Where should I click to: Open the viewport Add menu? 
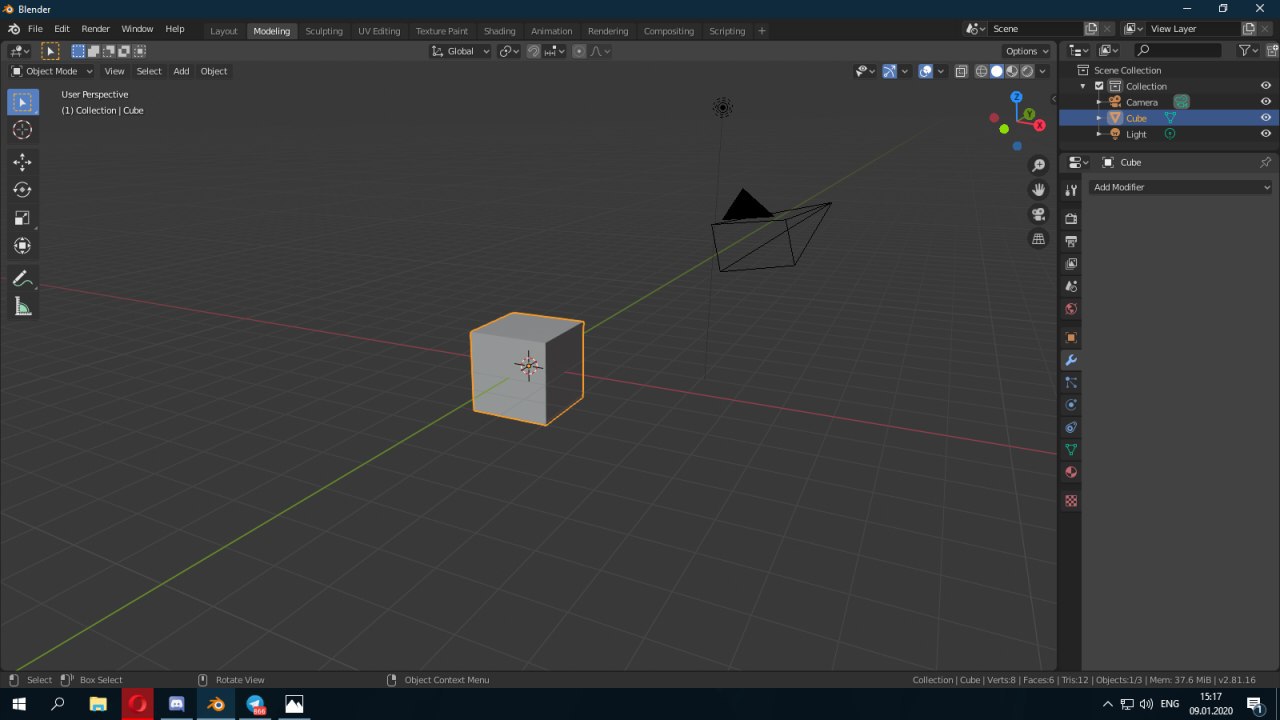[181, 71]
